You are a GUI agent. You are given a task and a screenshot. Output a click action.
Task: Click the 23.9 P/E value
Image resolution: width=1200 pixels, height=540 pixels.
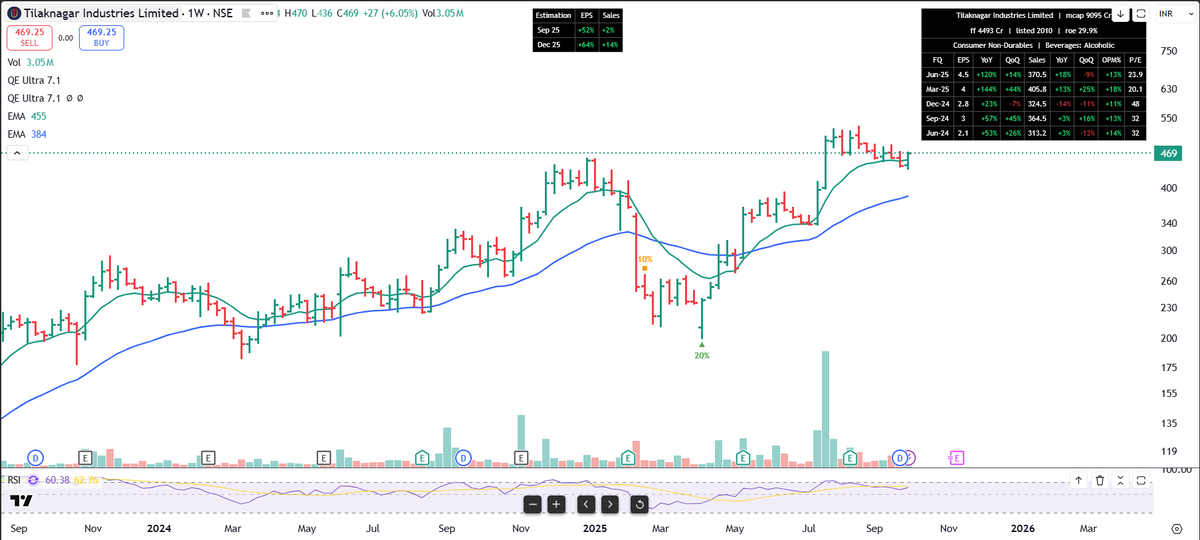(1134, 74)
